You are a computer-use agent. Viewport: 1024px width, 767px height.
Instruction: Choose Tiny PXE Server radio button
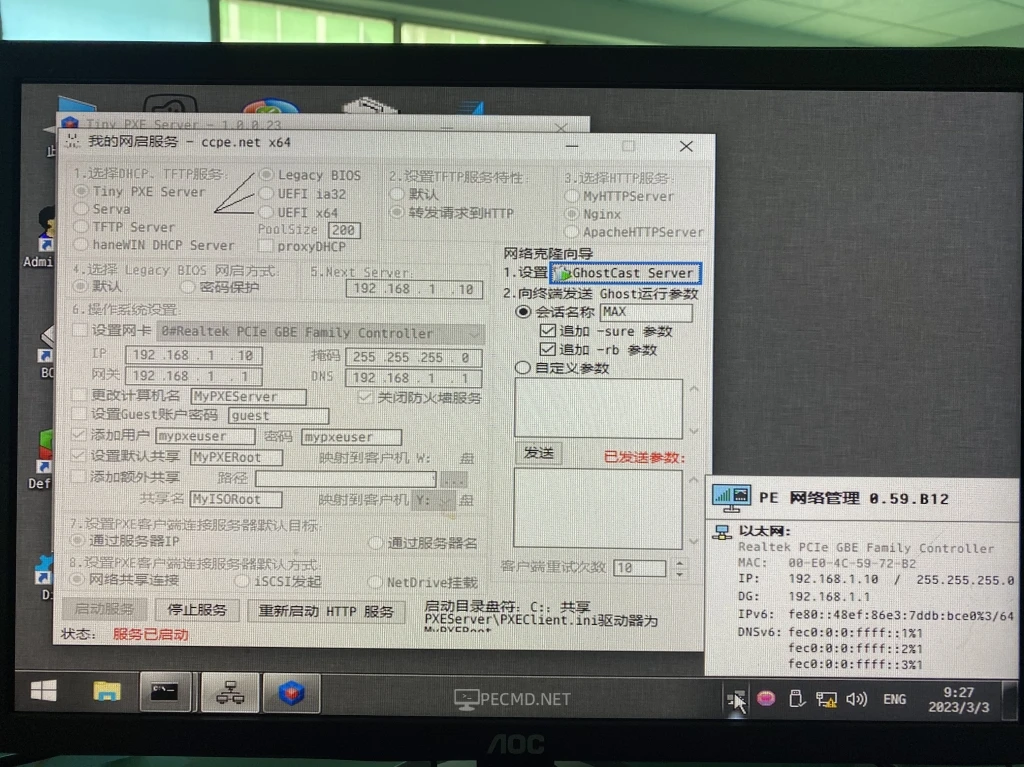coord(81,191)
